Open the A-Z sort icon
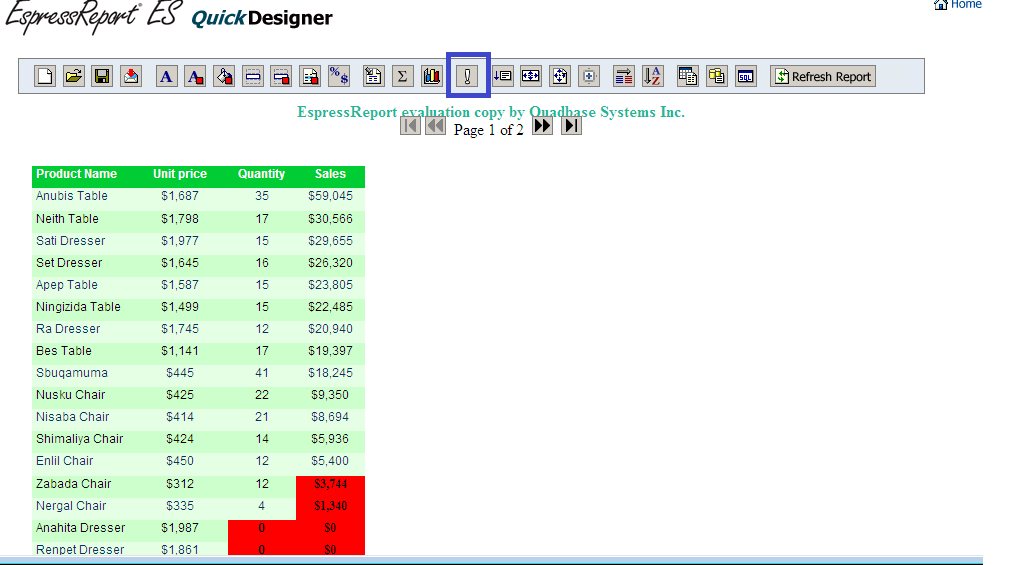The height and width of the screenshot is (565, 1017). [x=652, y=77]
